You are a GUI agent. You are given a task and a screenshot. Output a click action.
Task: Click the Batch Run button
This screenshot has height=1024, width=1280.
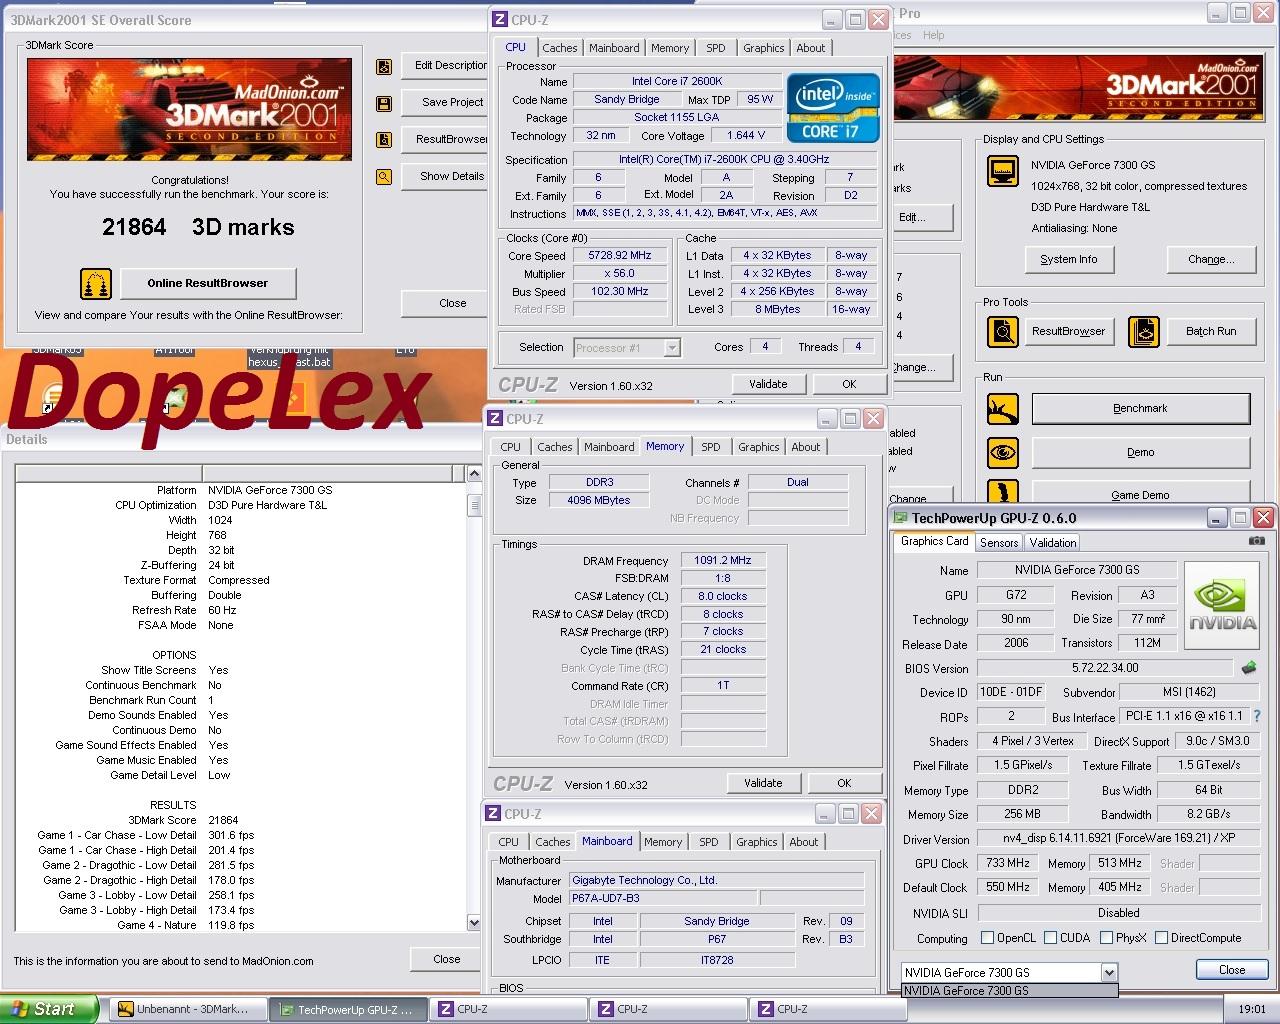coord(1211,331)
